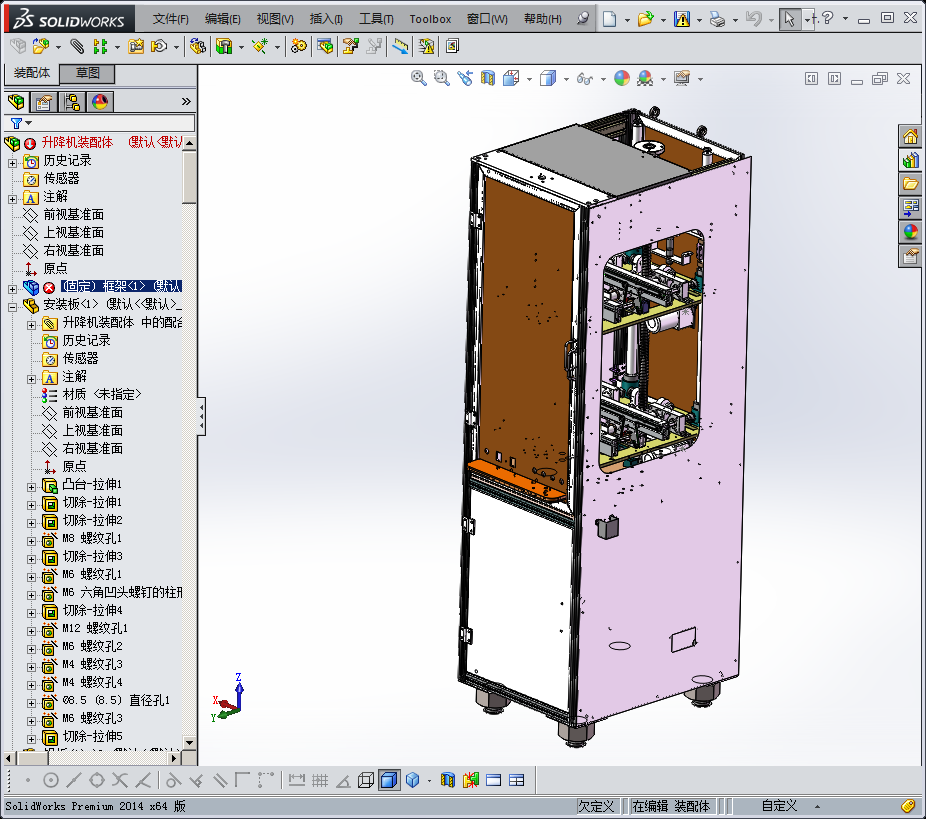Screen dimensions: 926x819
Task: Open the Hide/Show Items dropdown arrow
Action: 604,79
